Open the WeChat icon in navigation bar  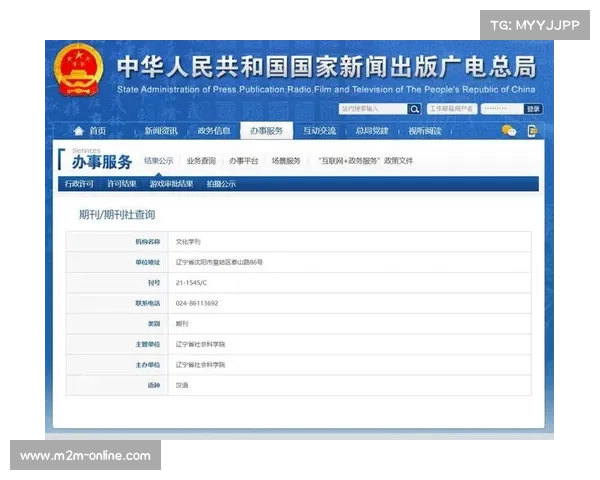point(509,131)
